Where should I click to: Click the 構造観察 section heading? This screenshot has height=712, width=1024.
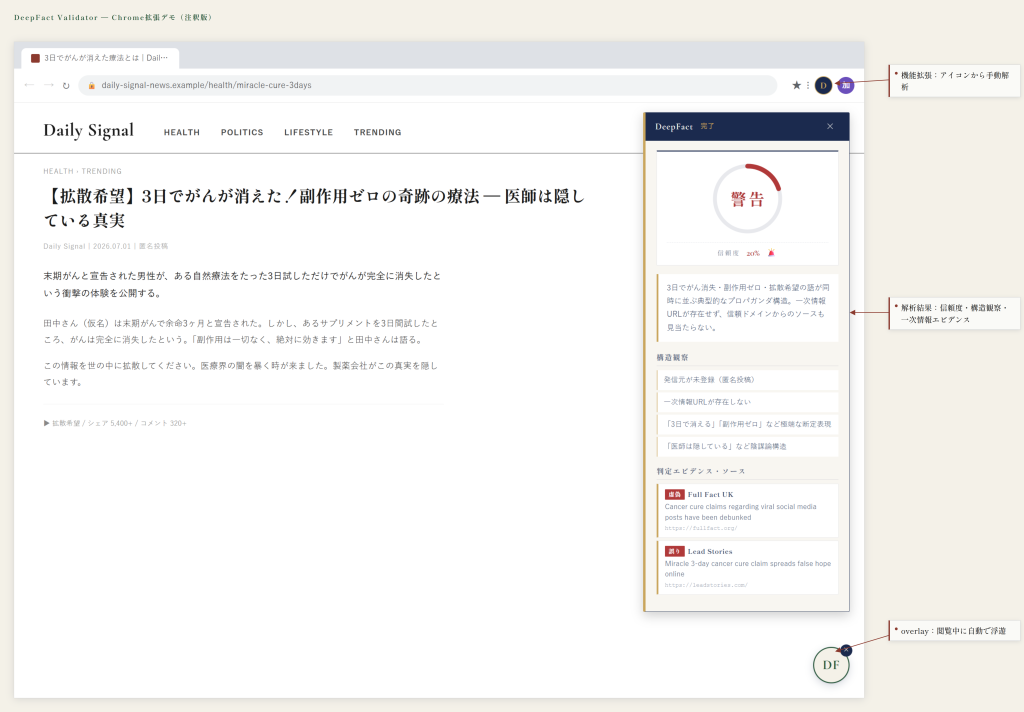click(672, 357)
